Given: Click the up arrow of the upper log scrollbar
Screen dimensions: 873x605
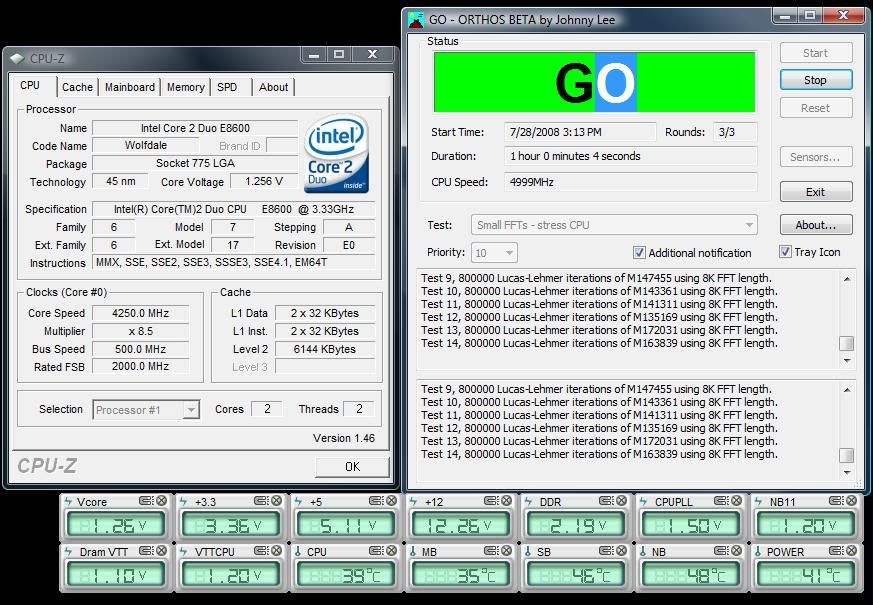Looking at the screenshot, I should pyautogui.click(x=847, y=279).
